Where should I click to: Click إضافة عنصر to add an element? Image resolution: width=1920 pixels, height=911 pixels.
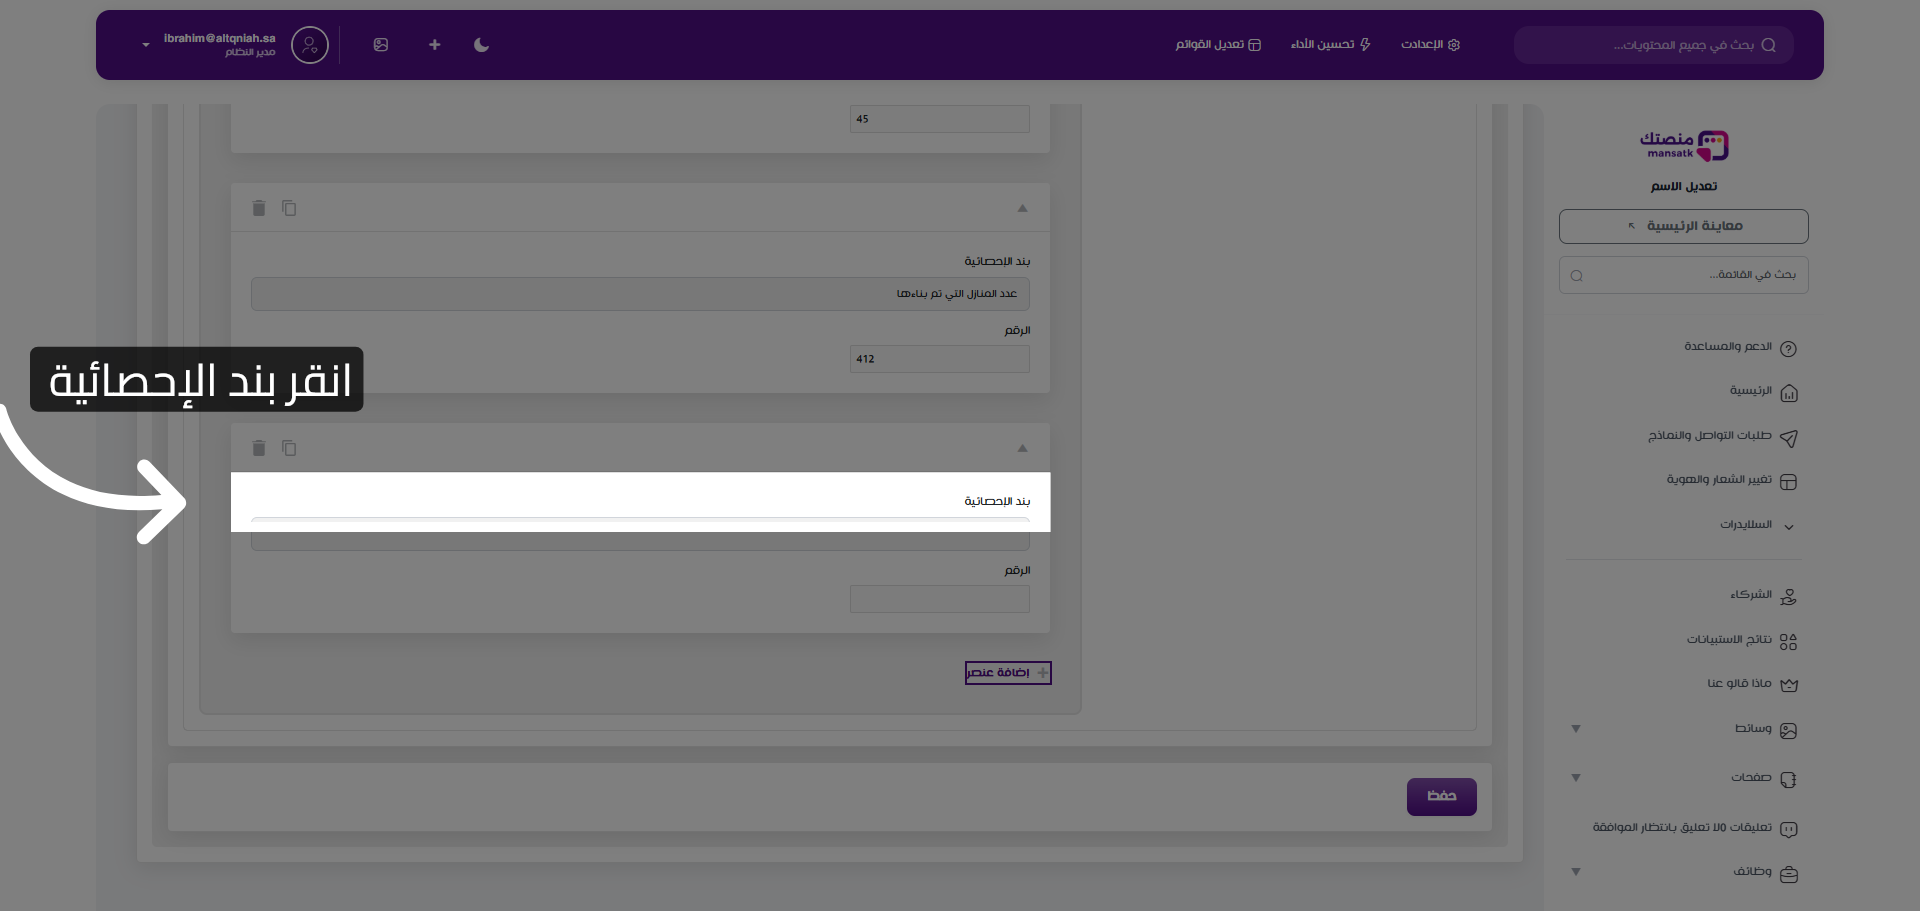pos(1007,672)
